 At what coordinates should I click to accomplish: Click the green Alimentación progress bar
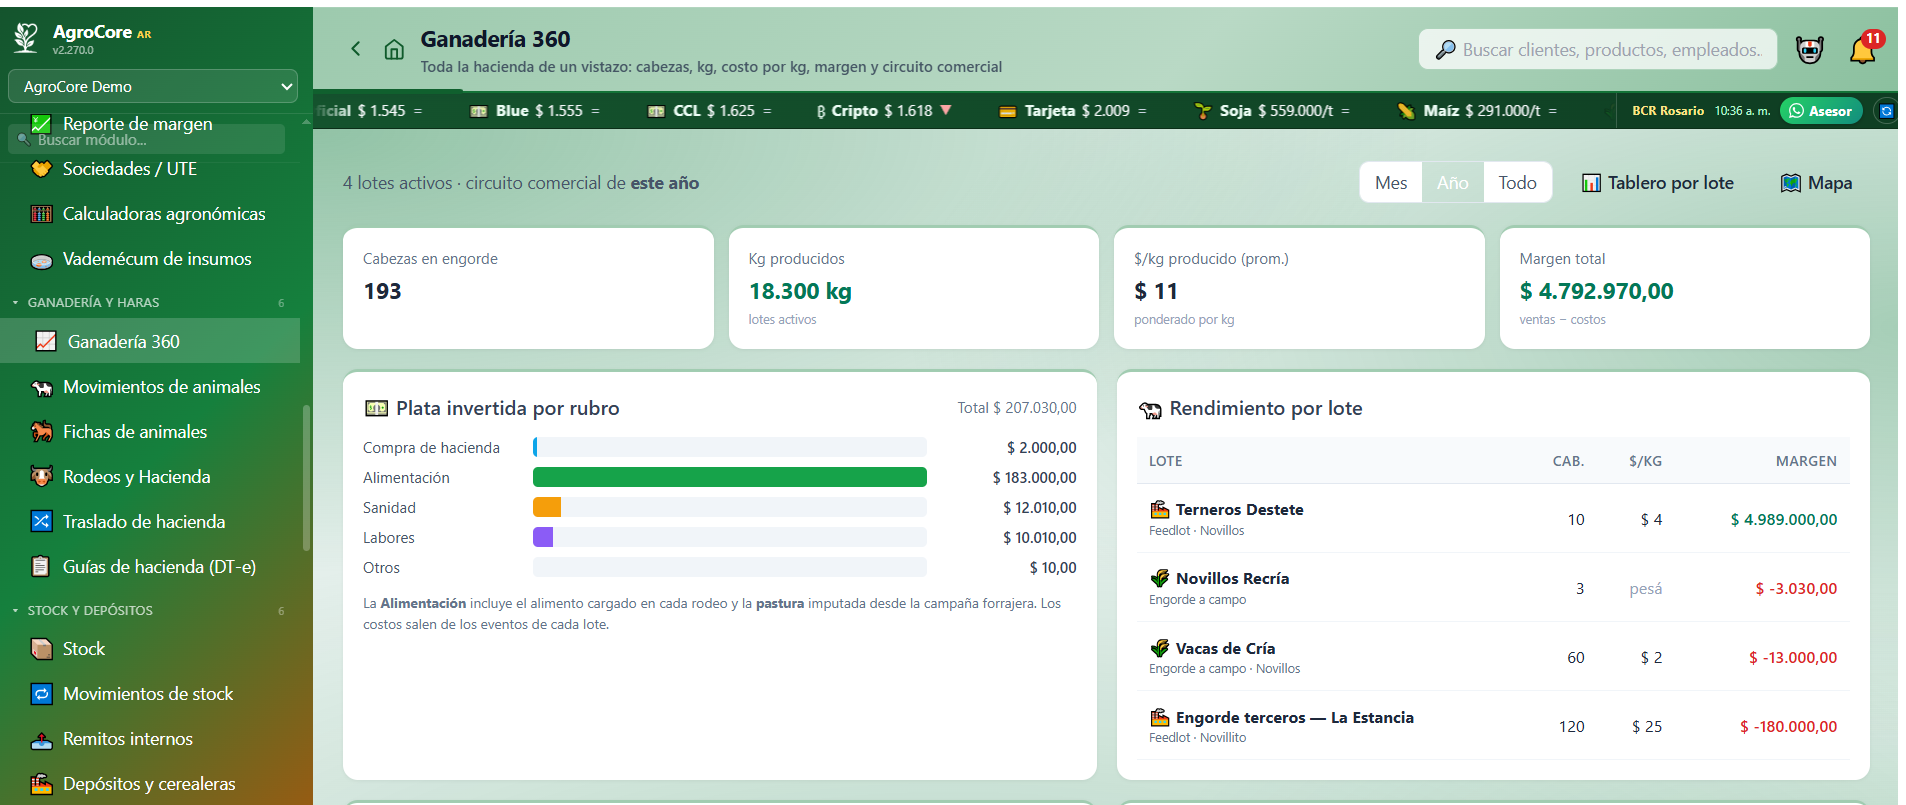(x=730, y=478)
